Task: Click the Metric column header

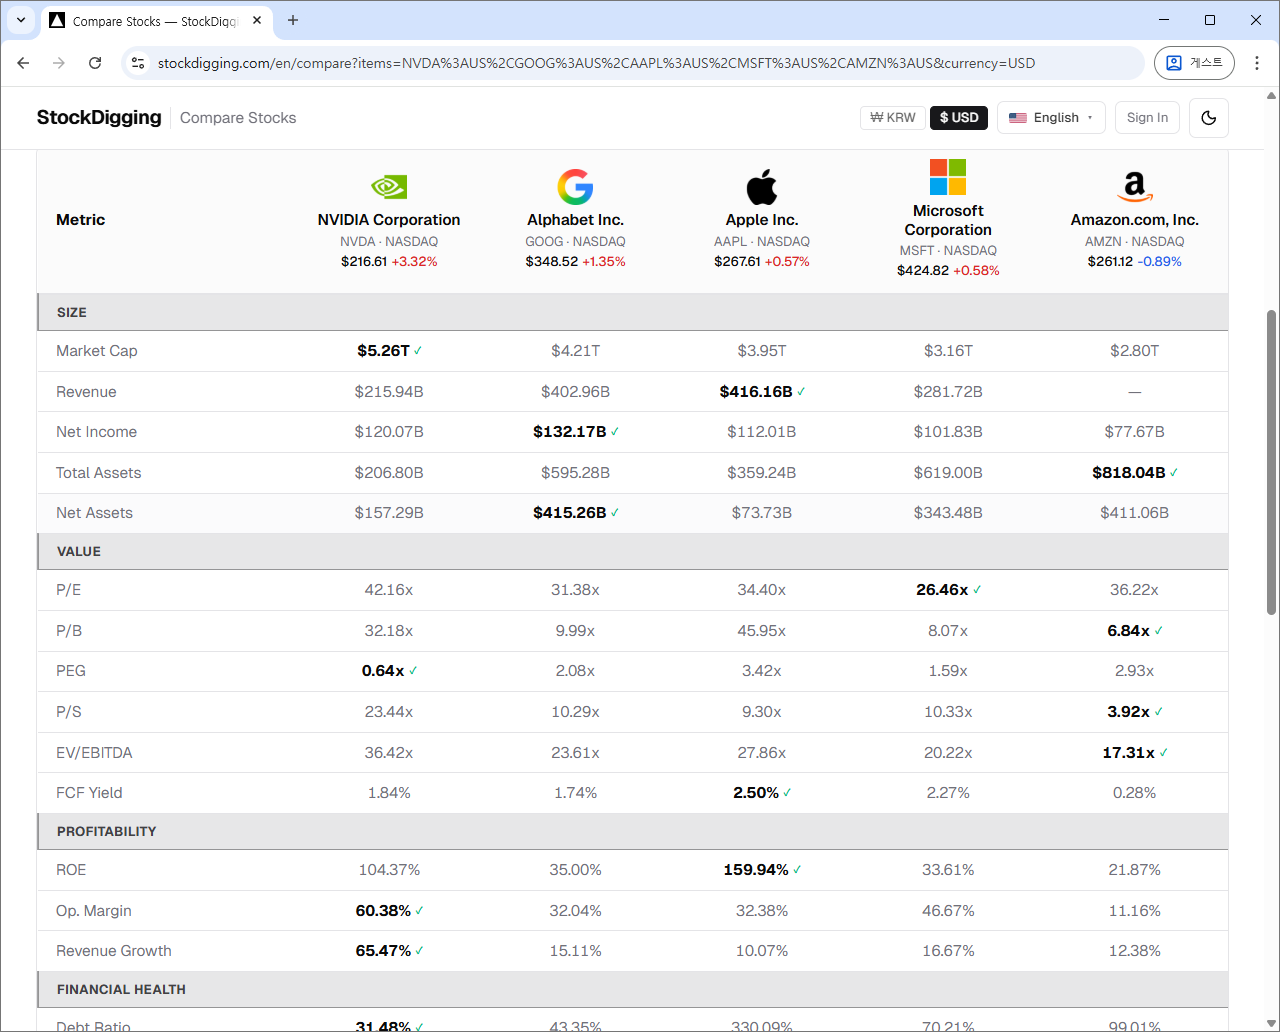Action: pos(81,220)
